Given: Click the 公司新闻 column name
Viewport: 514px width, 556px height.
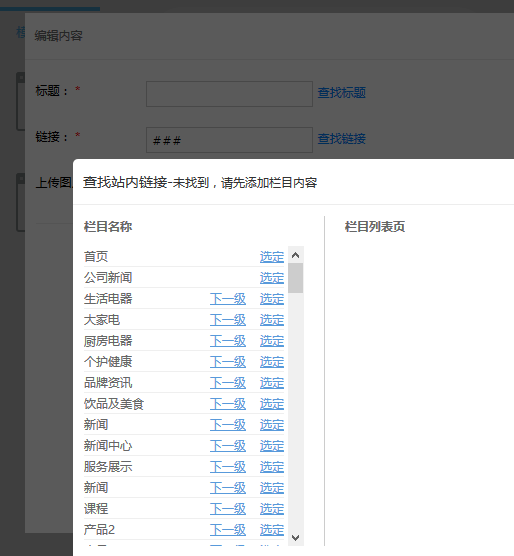Looking at the screenshot, I should pos(108,278).
